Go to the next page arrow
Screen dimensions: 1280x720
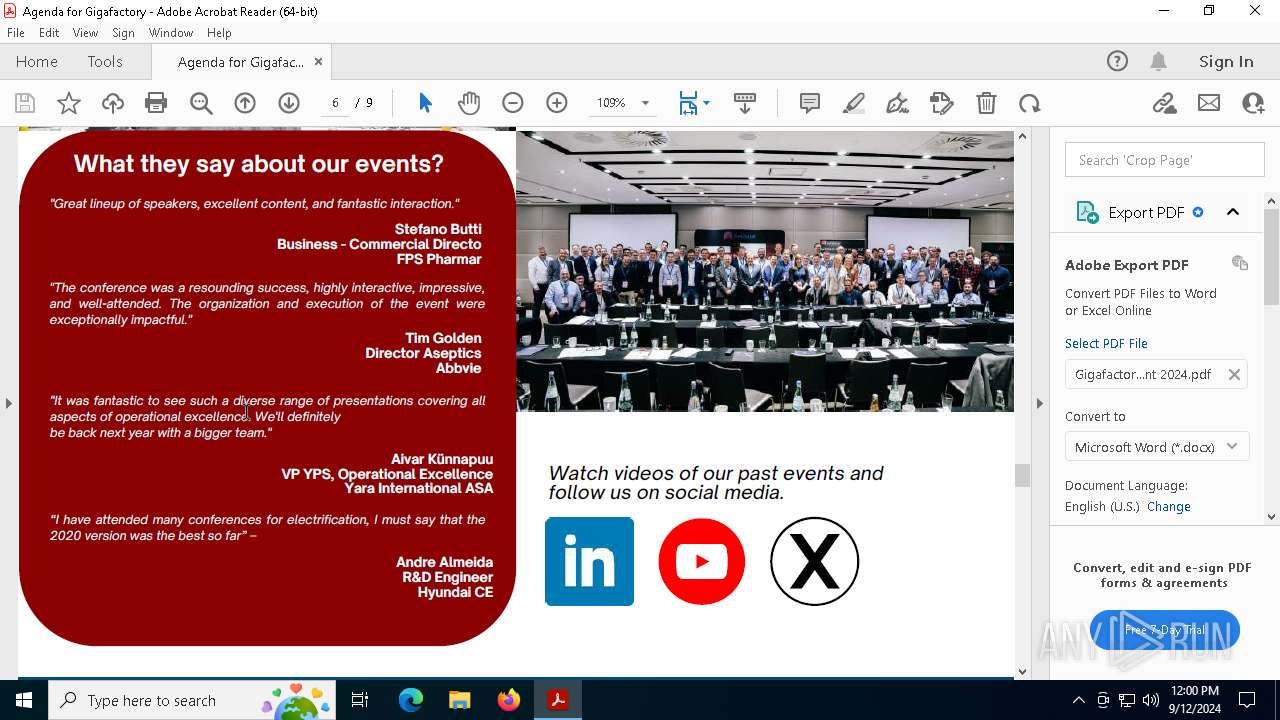(x=289, y=103)
